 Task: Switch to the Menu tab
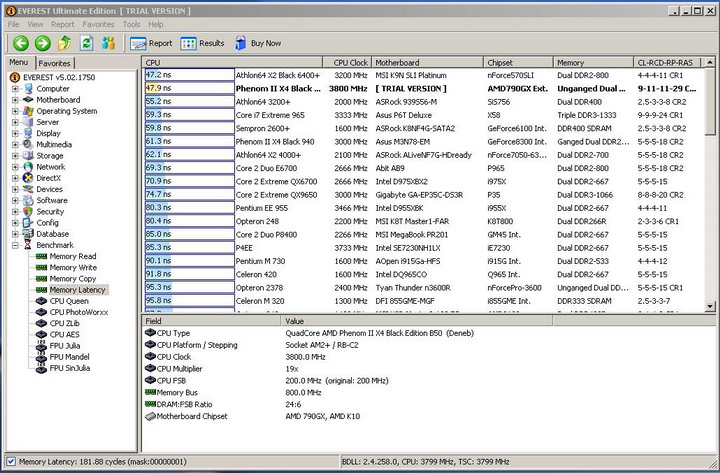click(x=19, y=62)
